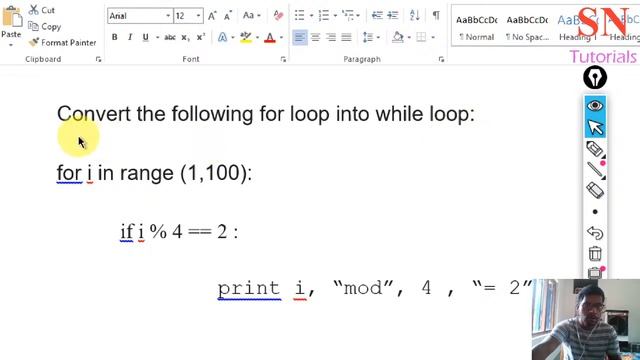Viewport: 640px width, 360px height.
Task: Apply red font color
Action: pyautogui.click(x=270, y=38)
